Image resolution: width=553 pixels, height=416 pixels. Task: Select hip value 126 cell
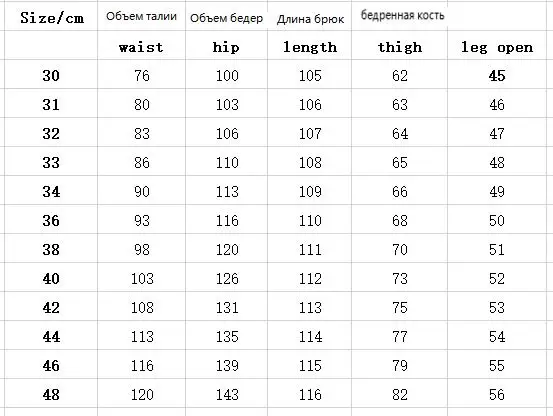[226, 277]
